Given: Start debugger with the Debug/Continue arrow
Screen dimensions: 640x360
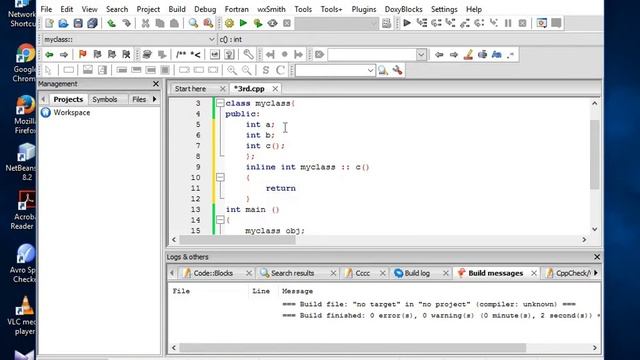Looking at the screenshot, I should pos(407,23).
